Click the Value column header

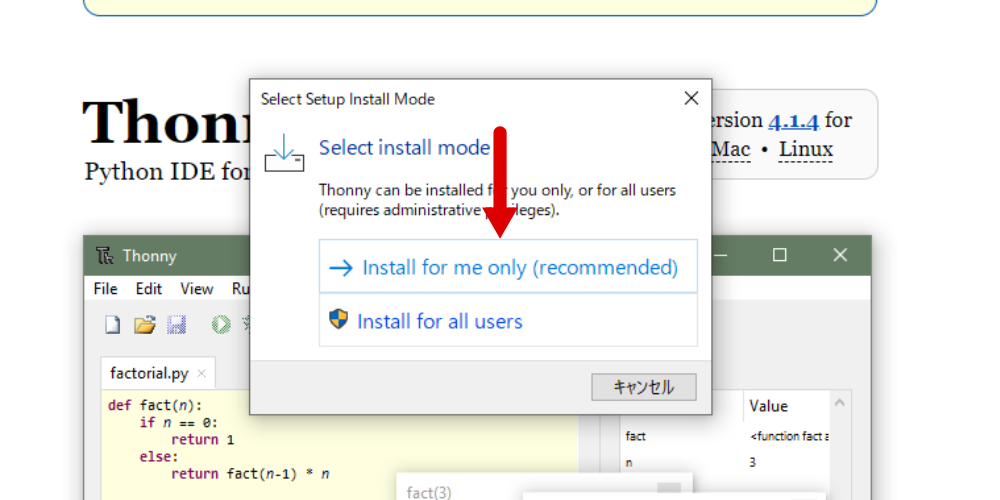coord(768,406)
